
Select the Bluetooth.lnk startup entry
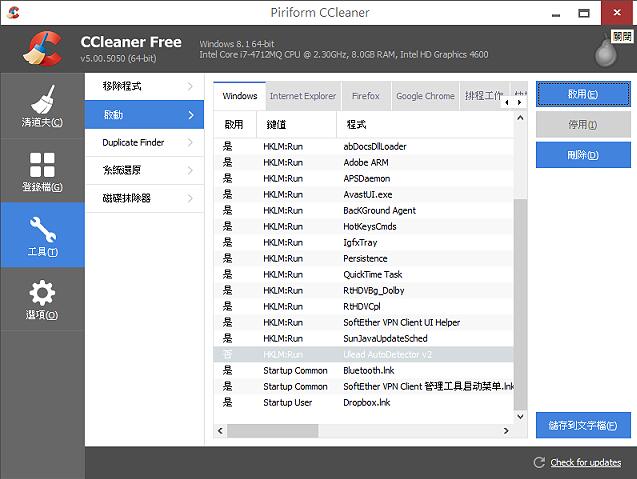coord(364,371)
